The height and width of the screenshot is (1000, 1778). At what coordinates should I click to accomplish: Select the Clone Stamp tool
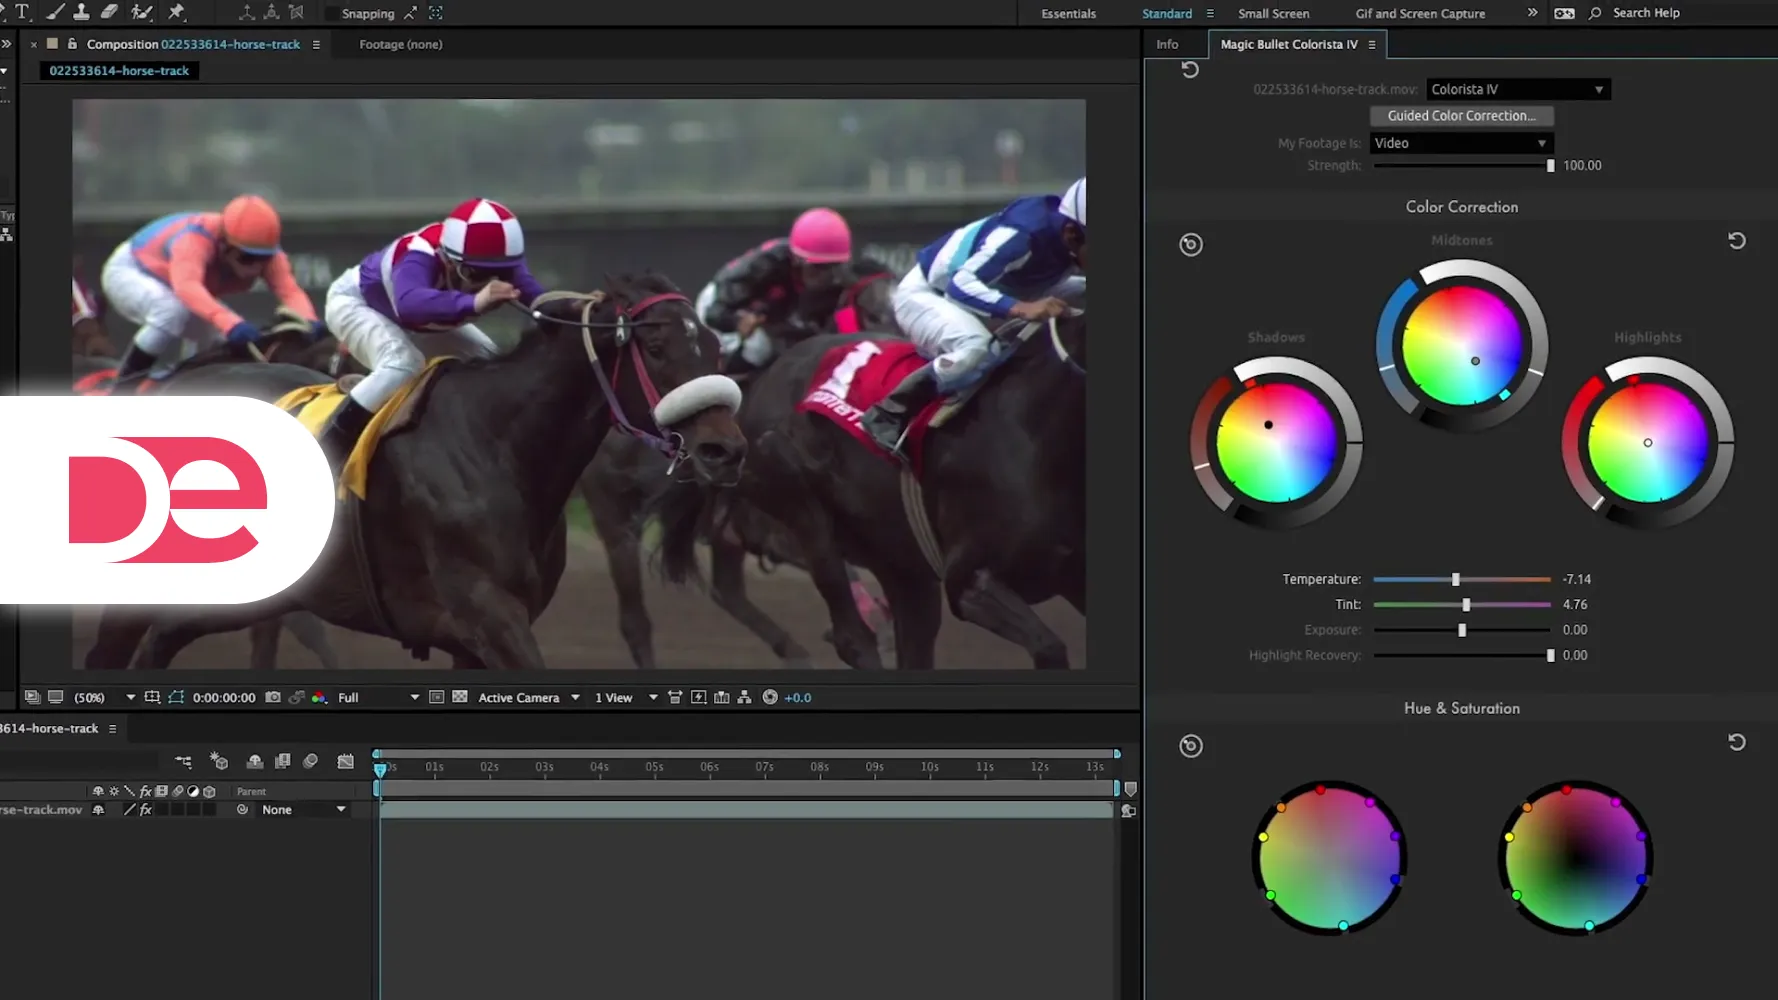[x=82, y=12]
